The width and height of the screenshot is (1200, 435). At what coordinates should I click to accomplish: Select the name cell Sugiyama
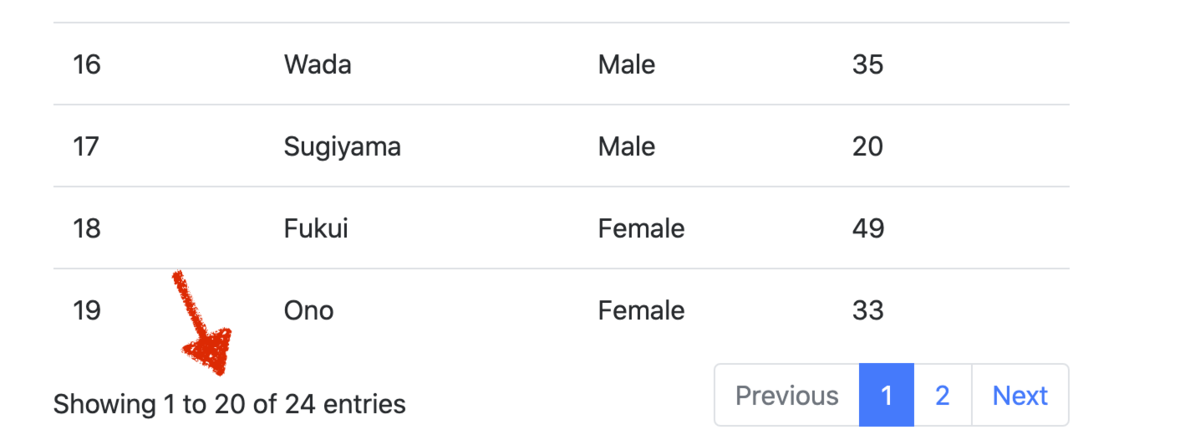[342, 147]
